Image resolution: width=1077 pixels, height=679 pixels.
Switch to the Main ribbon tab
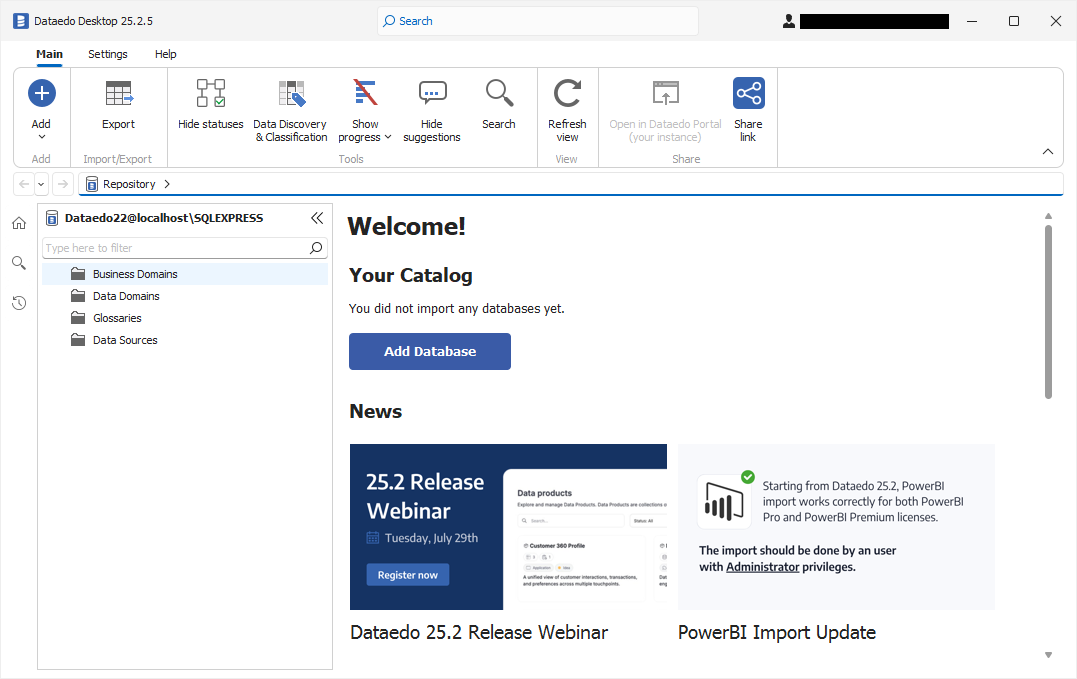pyautogui.click(x=49, y=54)
